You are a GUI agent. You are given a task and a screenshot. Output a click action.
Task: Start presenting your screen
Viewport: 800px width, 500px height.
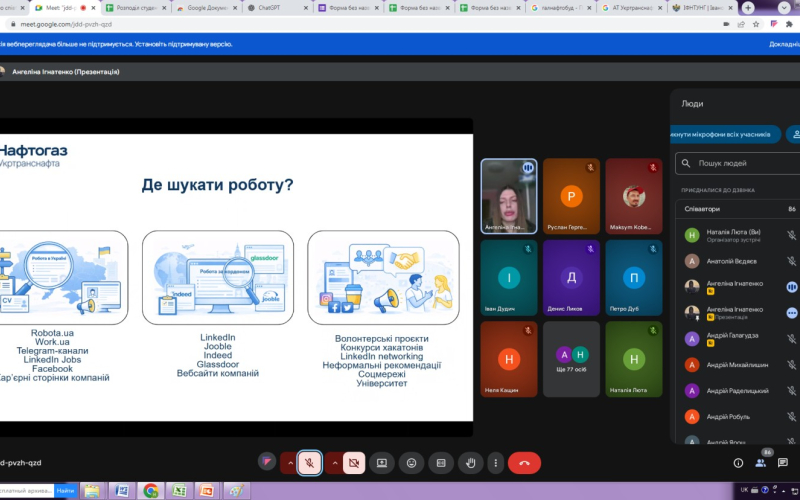click(x=382, y=463)
